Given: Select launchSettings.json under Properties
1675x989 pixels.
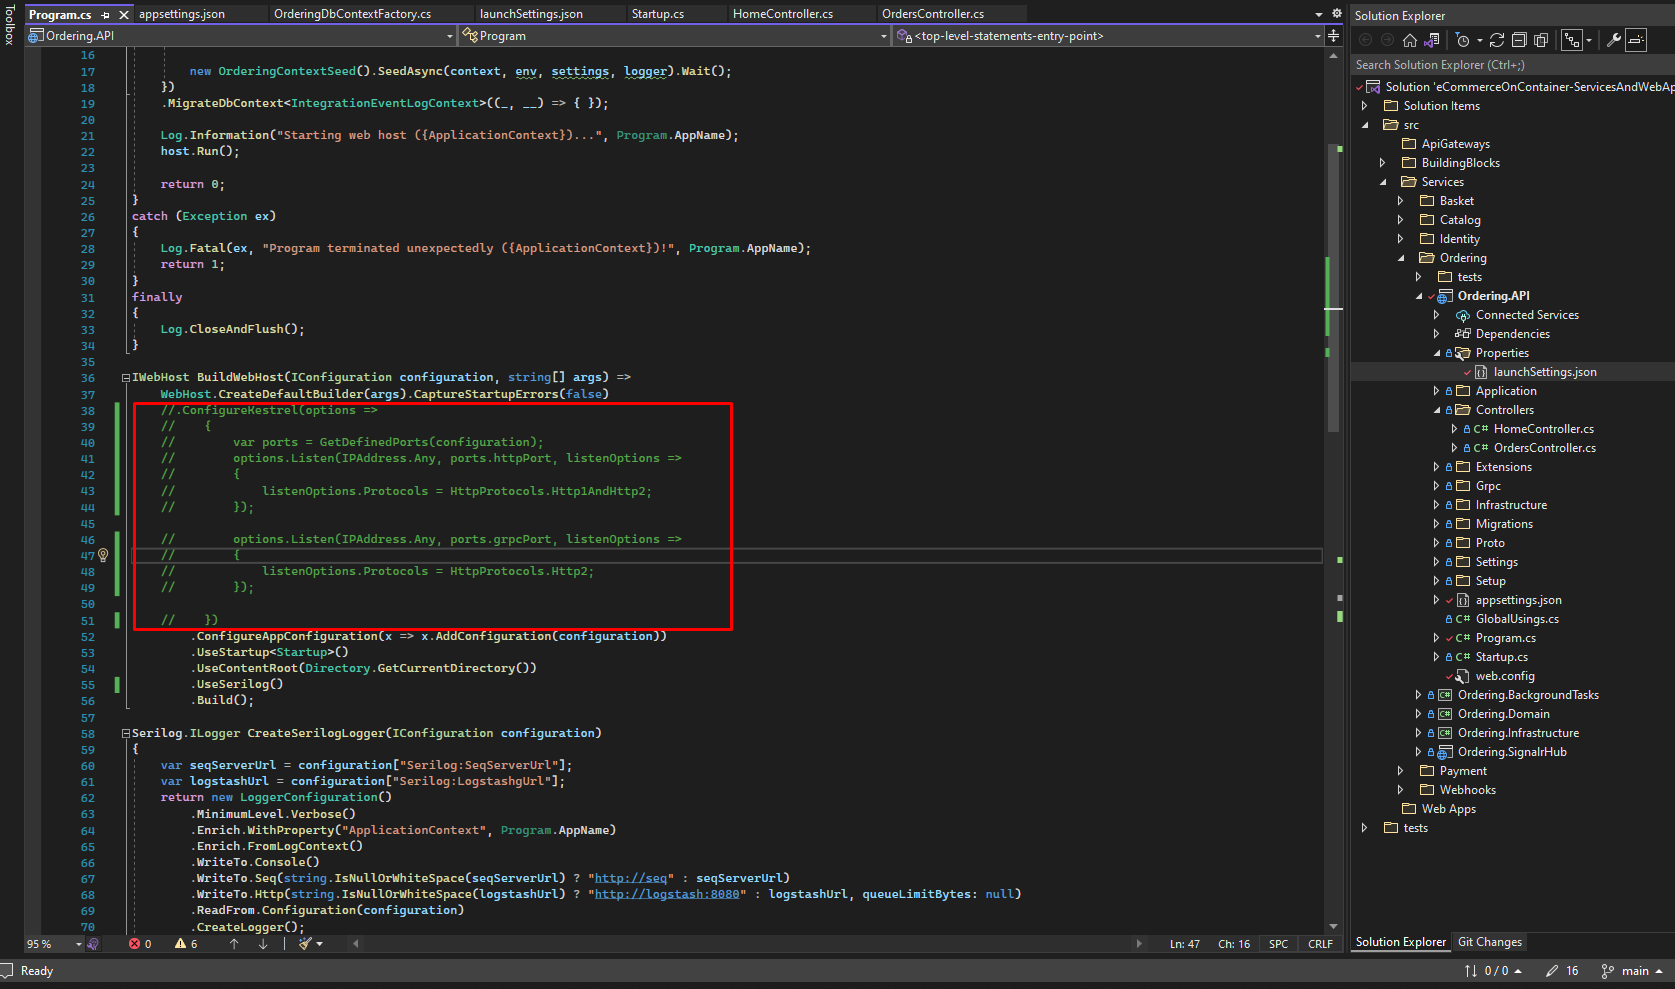Looking at the screenshot, I should (1545, 371).
